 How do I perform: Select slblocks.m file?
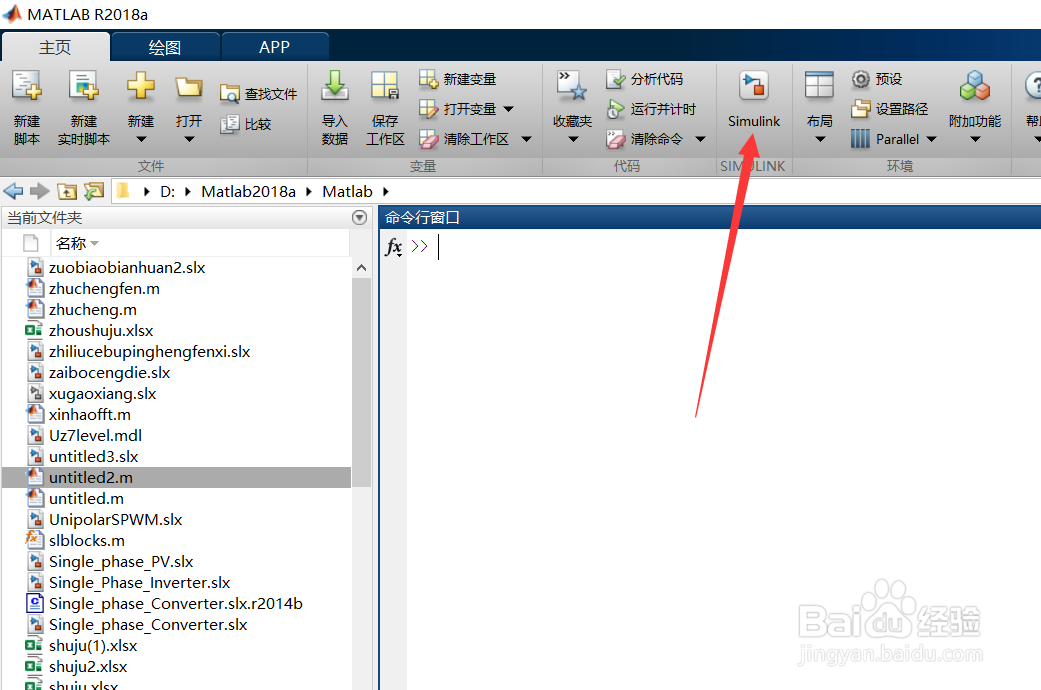click(x=87, y=541)
